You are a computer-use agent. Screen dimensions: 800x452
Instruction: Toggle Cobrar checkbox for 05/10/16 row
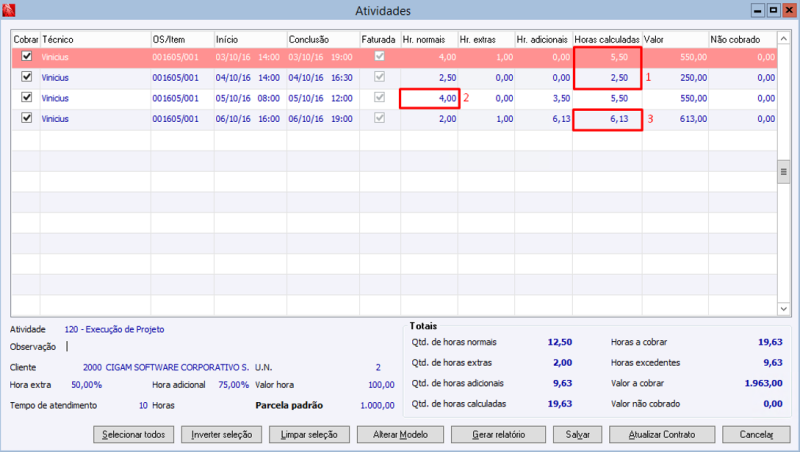(x=27, y=97)
